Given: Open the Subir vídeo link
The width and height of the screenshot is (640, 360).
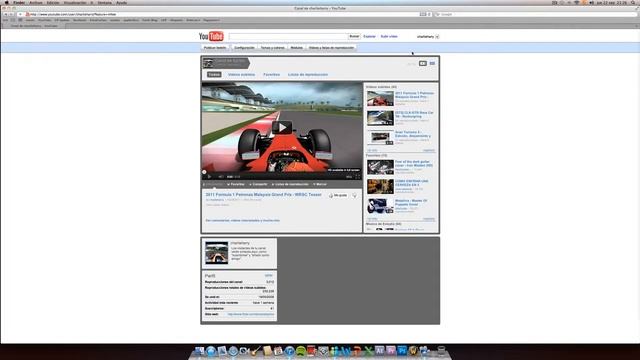Looking at the screenshot, I should (389, 36).
